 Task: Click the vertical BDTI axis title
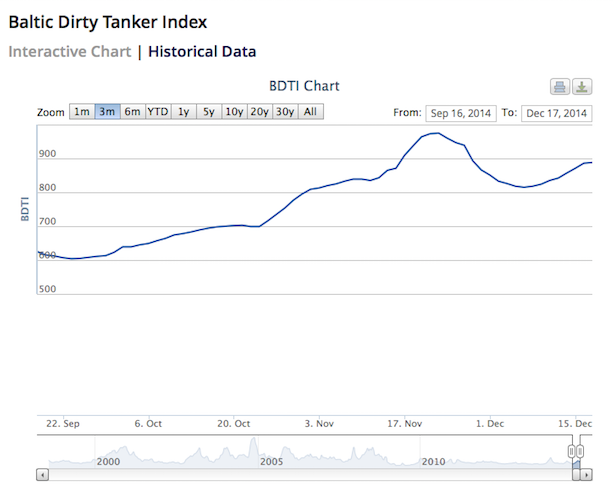point(25,209)
